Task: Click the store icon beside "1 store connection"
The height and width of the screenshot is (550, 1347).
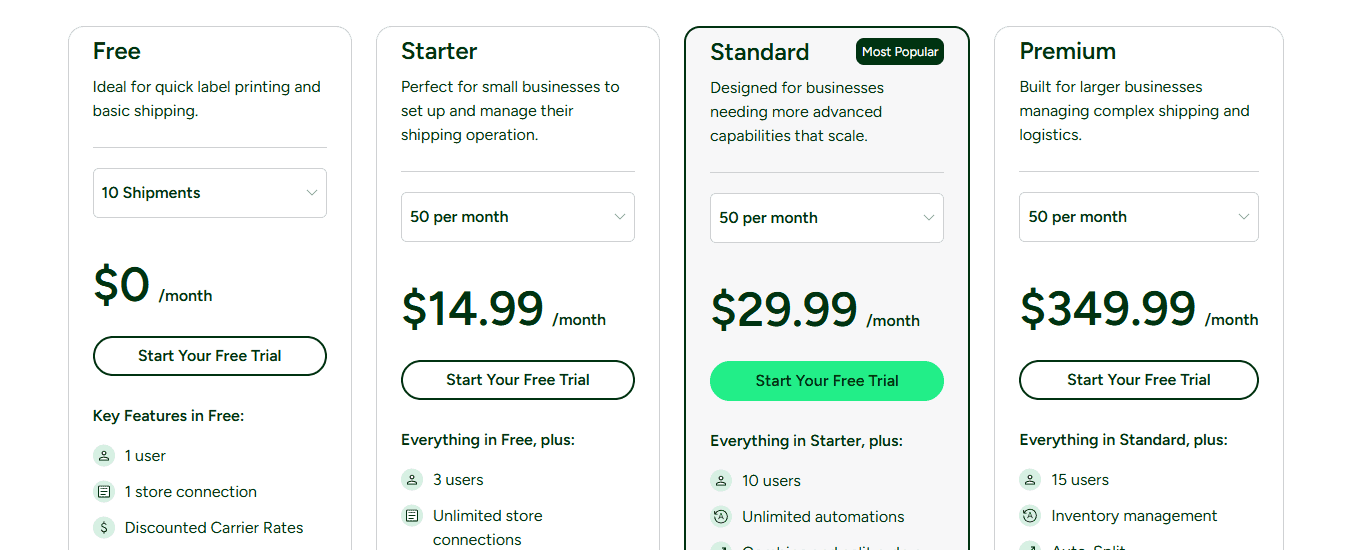Action: click(x=104, y=492)
